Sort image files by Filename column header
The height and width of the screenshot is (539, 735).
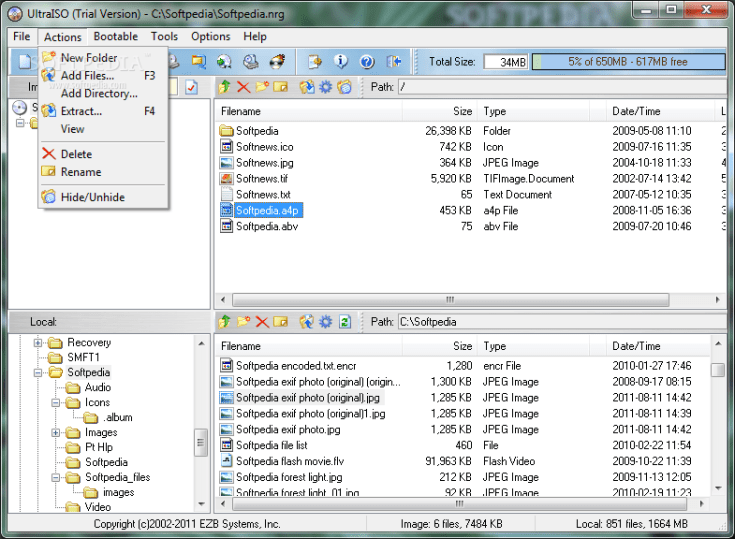(x=309, y=111)
